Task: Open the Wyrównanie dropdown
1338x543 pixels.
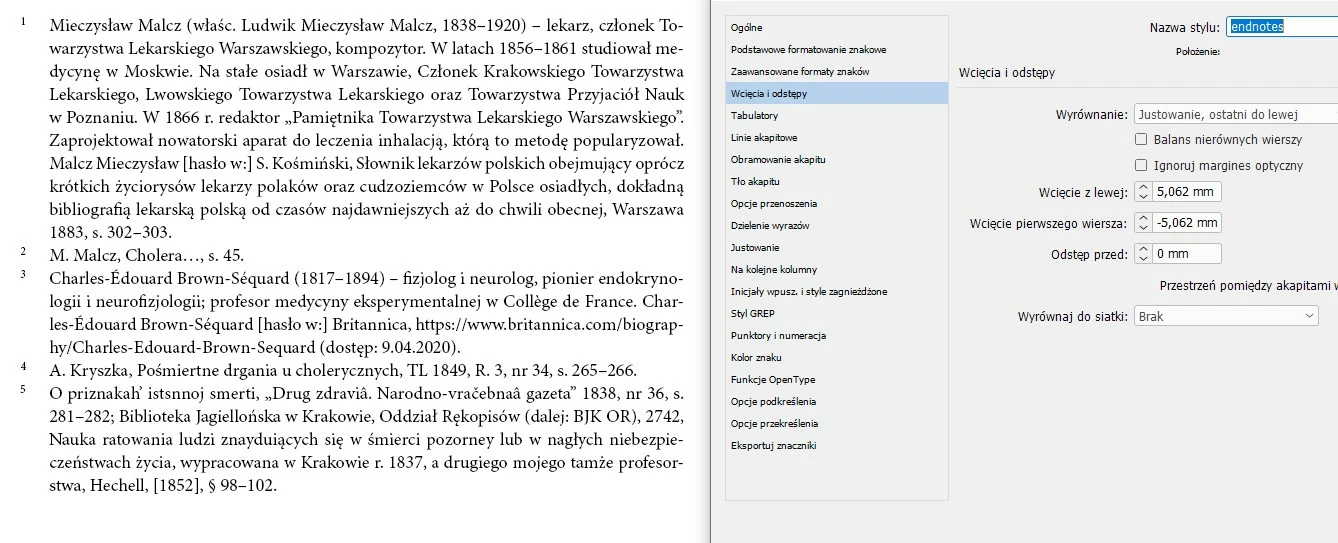Action: [1236, 115]
